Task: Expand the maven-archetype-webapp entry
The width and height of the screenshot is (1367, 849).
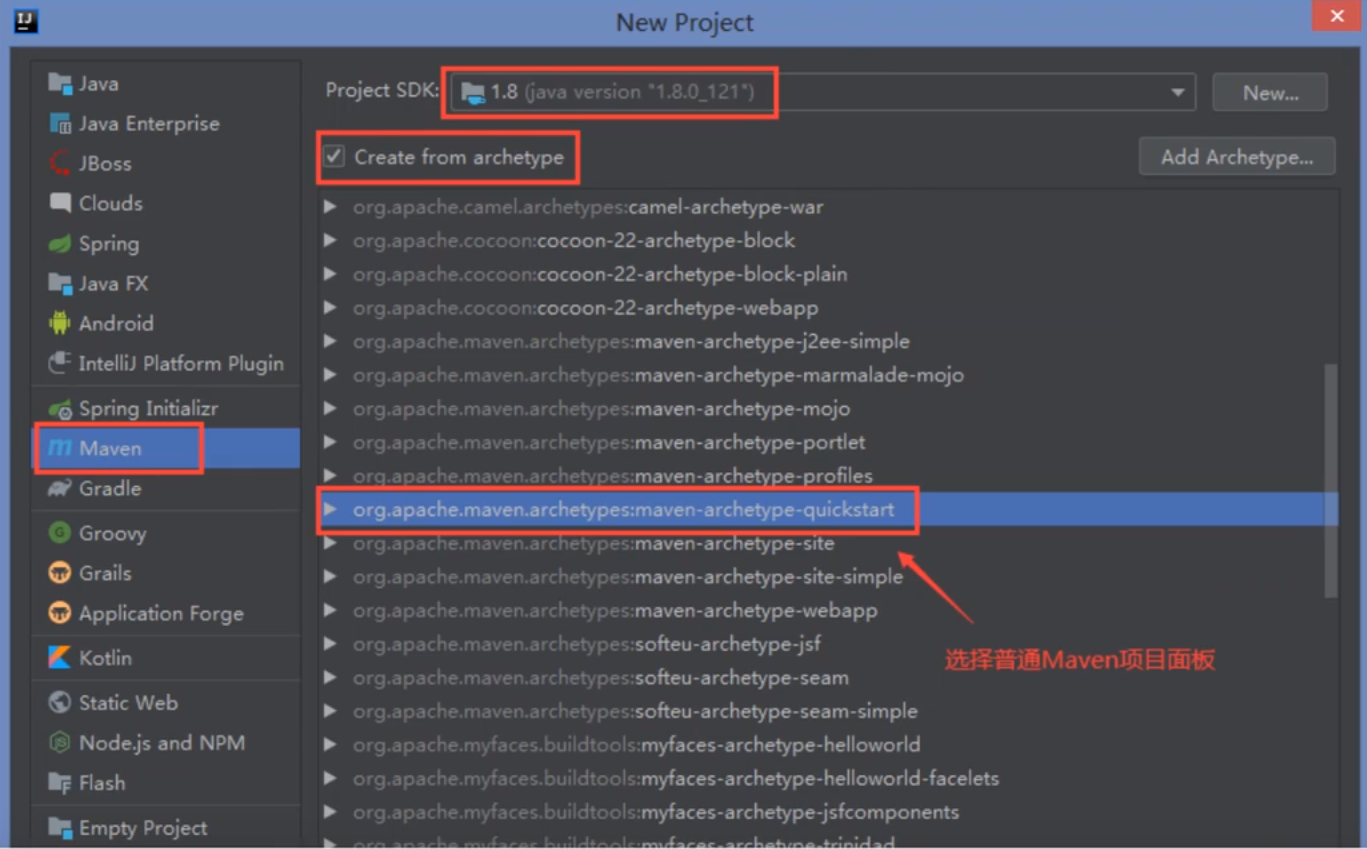Action: 330,610
